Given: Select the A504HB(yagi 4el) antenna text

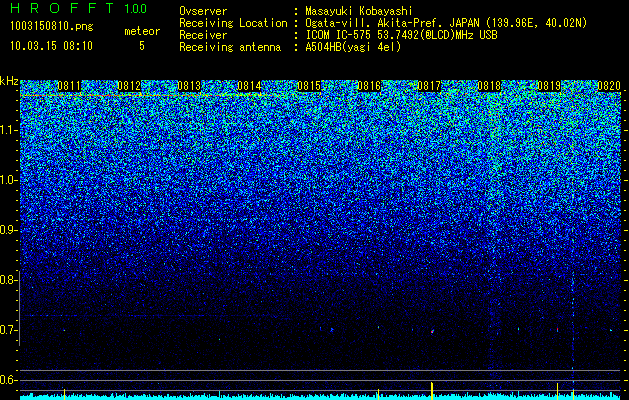Looking at the screenshot, I should [x=353, y=47].
